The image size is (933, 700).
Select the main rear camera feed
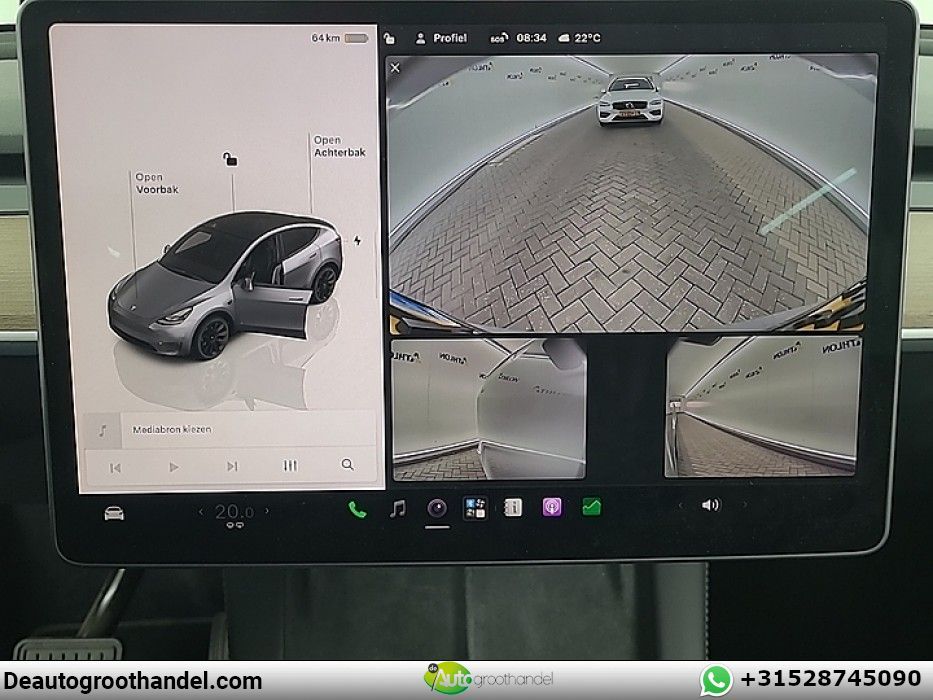pyautogui.click(x=630, y=193)
